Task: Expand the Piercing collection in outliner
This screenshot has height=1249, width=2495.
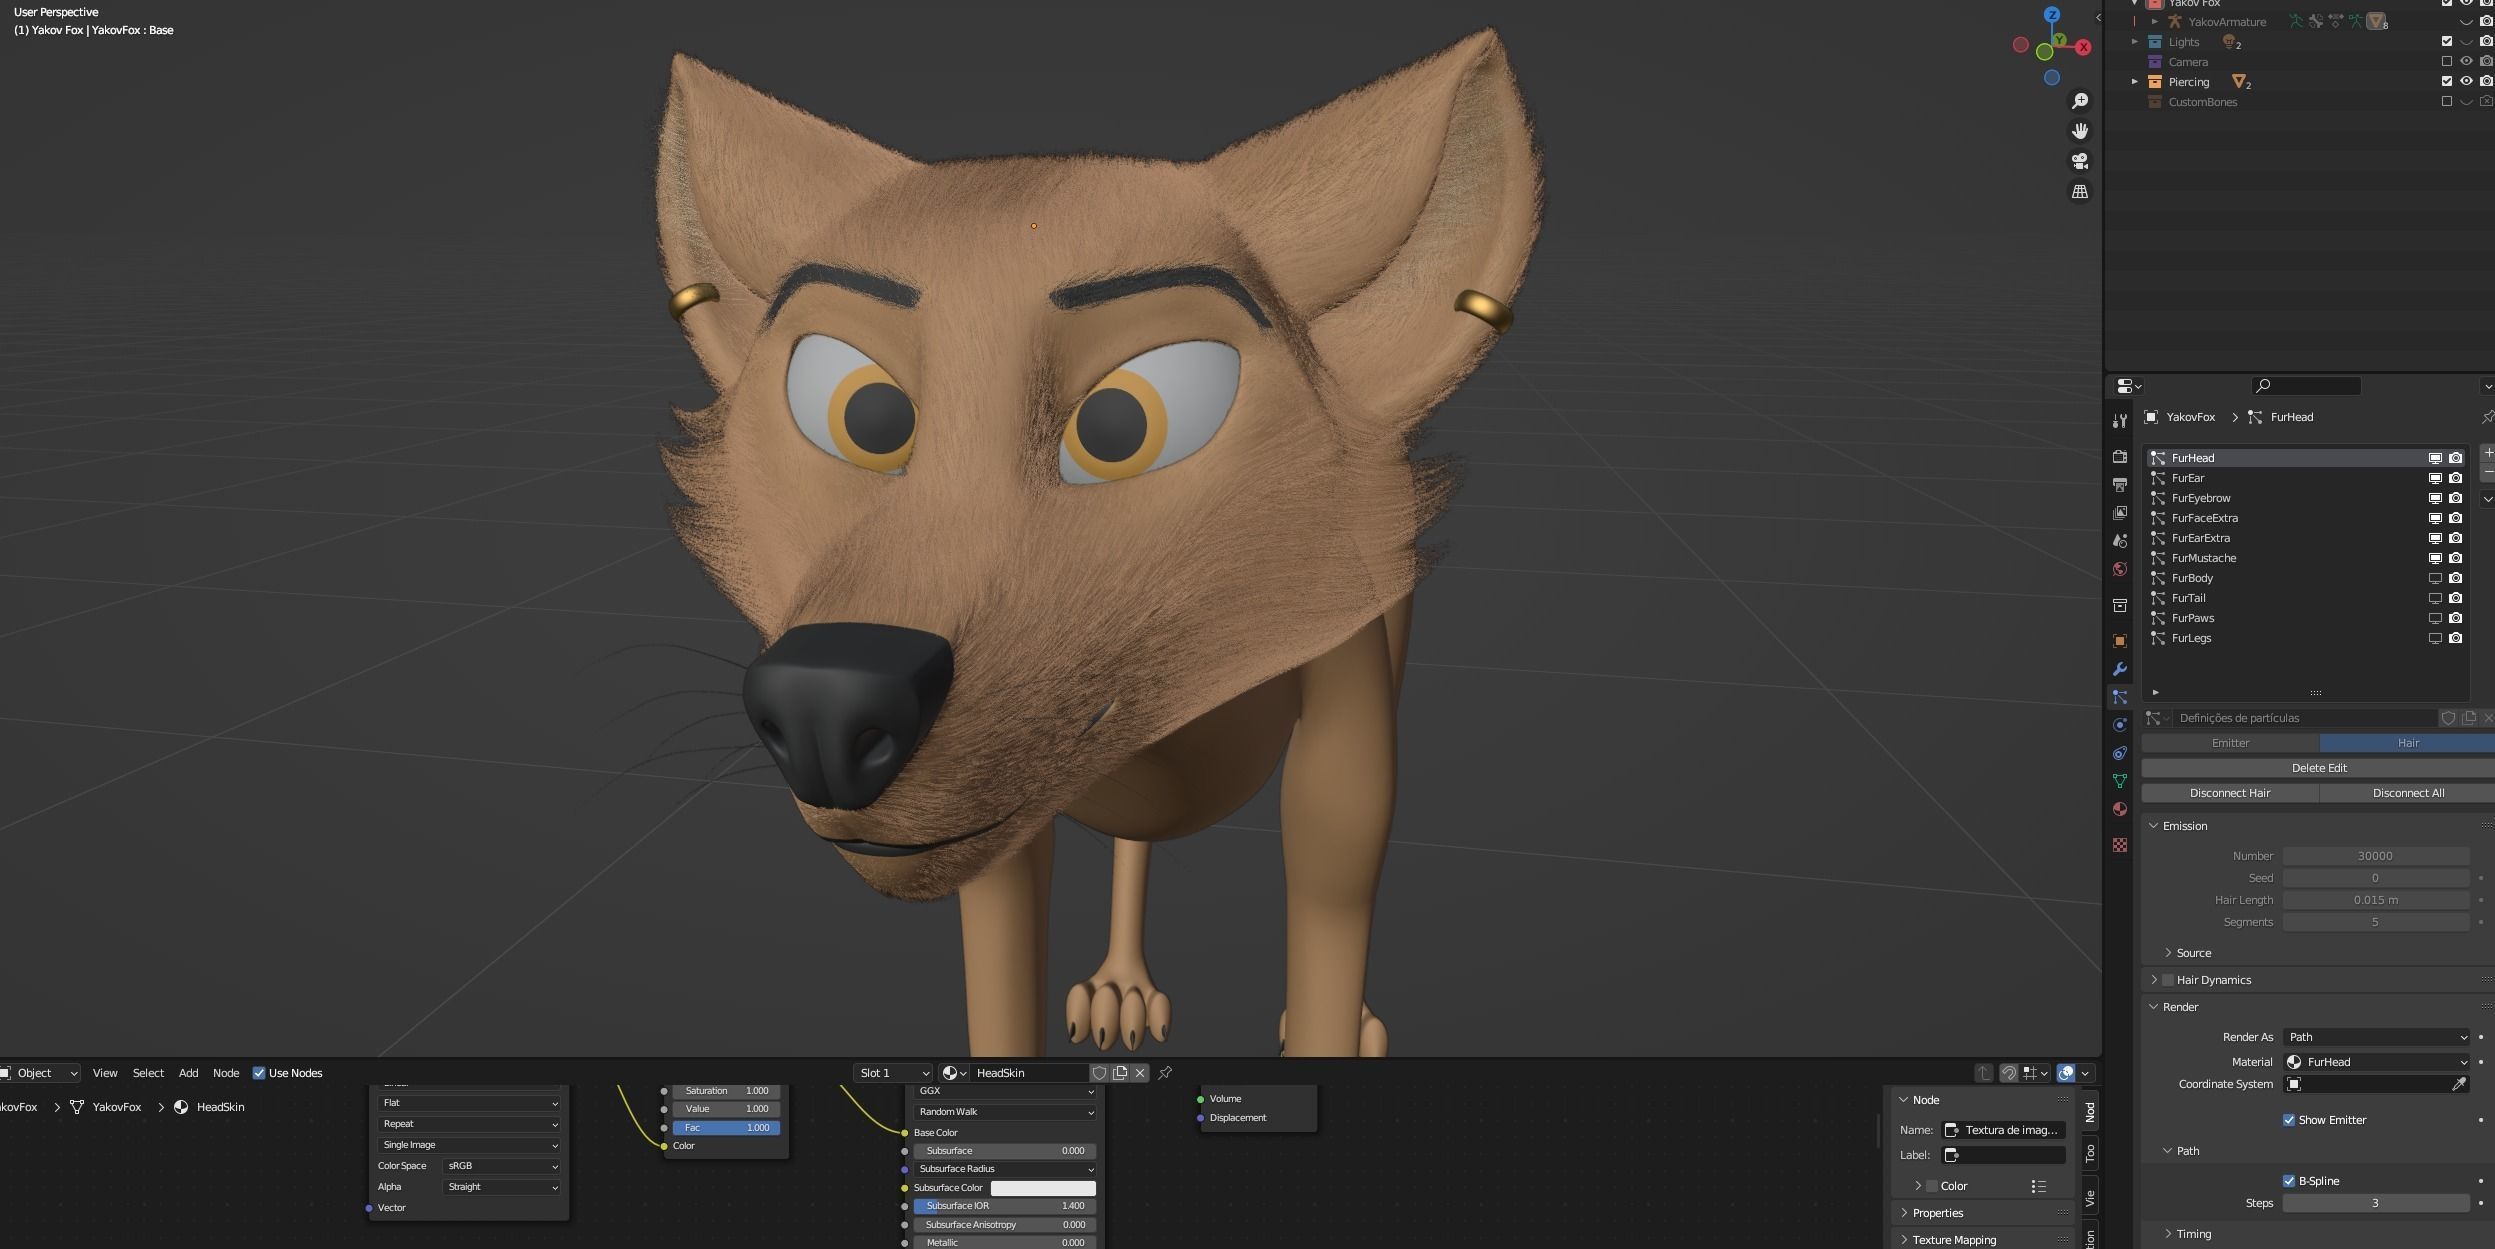Action: (x=2135, y=82)
